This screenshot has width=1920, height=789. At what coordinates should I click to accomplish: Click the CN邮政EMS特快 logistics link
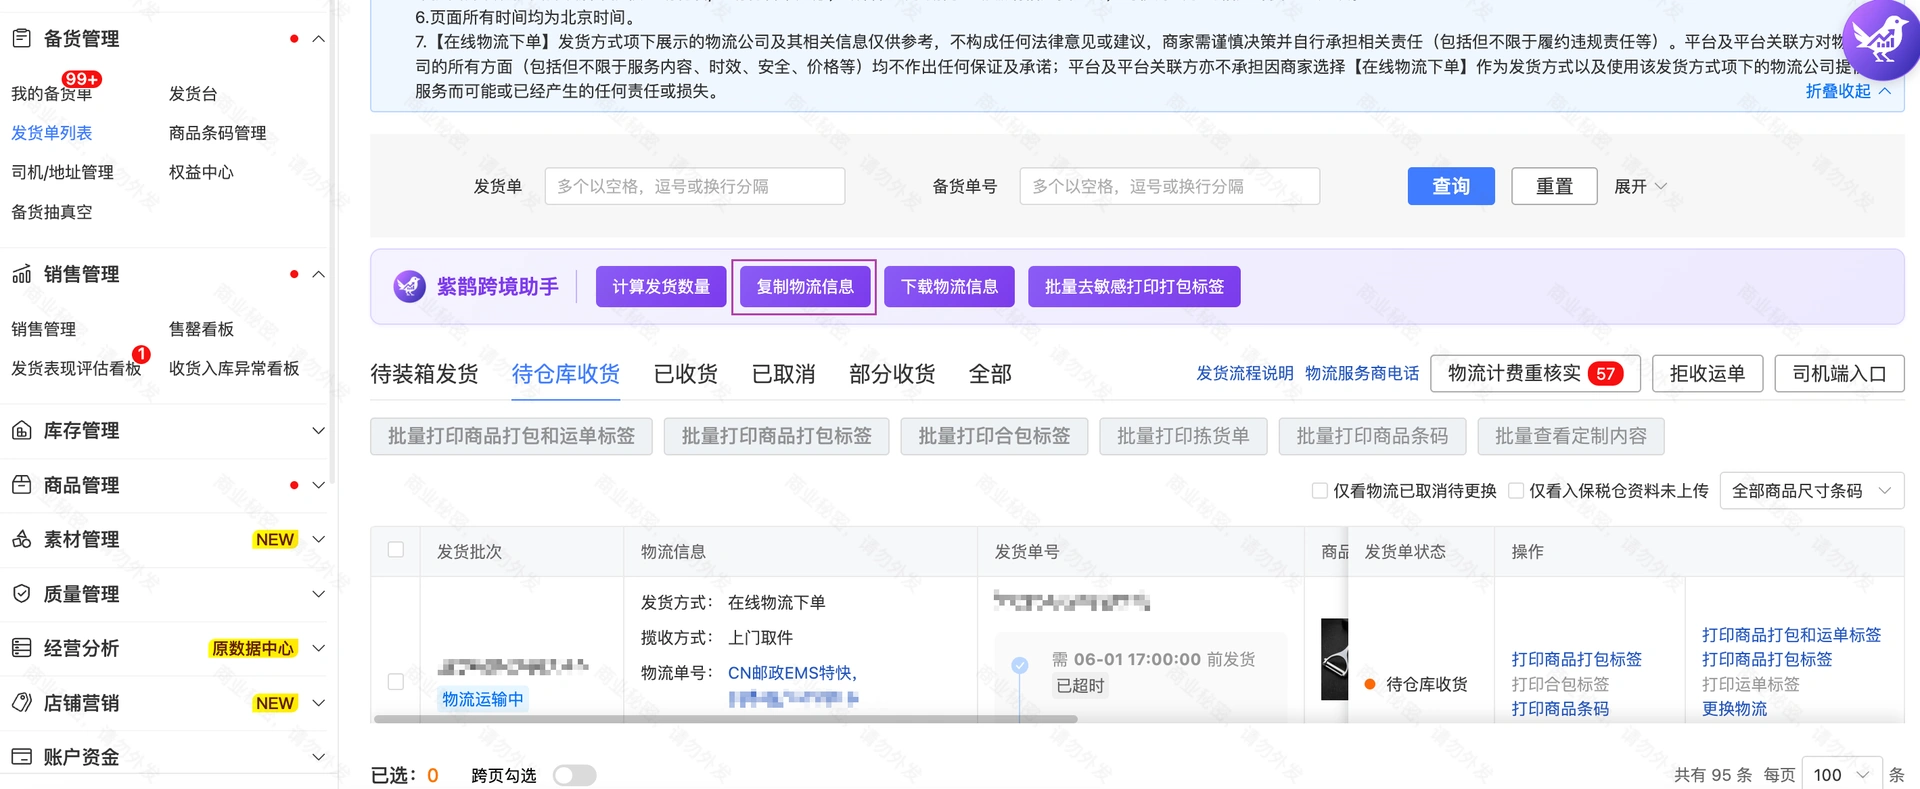click(x=792, y=673)
